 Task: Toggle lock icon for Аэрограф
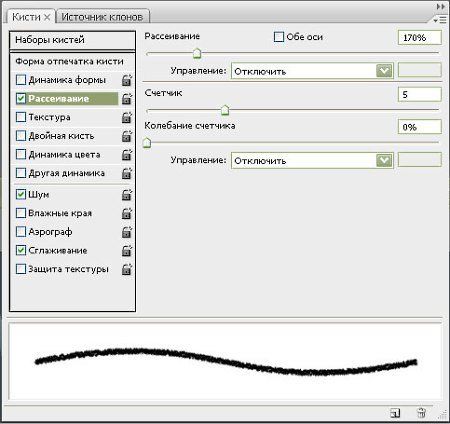coord(127,232)
